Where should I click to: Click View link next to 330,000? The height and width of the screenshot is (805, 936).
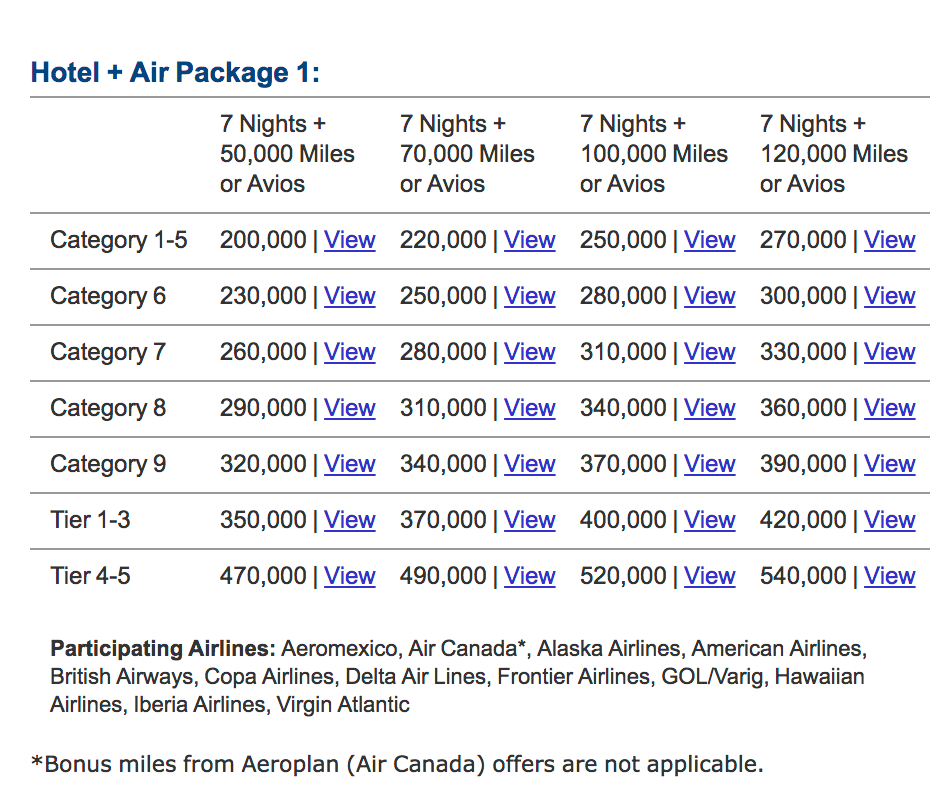point(889,352)
